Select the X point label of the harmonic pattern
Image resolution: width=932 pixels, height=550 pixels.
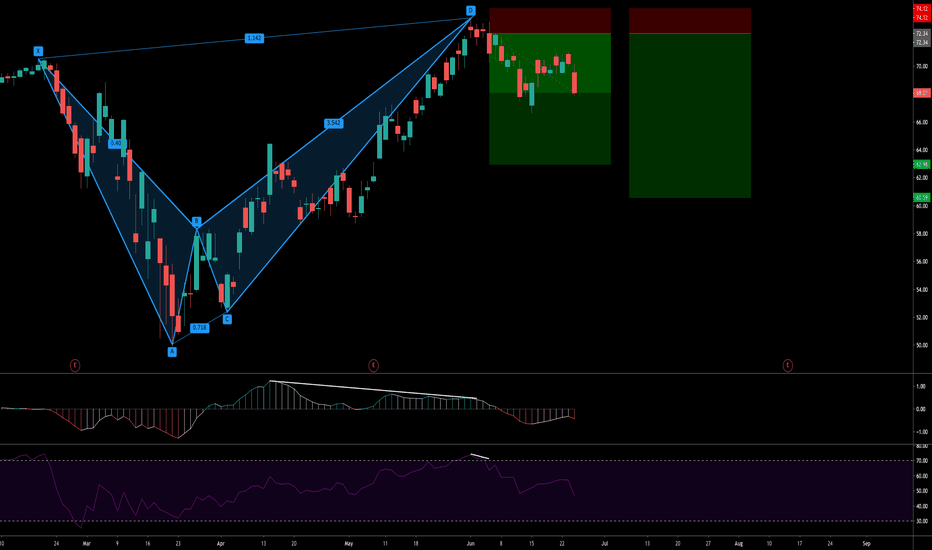tap(38, 51)
